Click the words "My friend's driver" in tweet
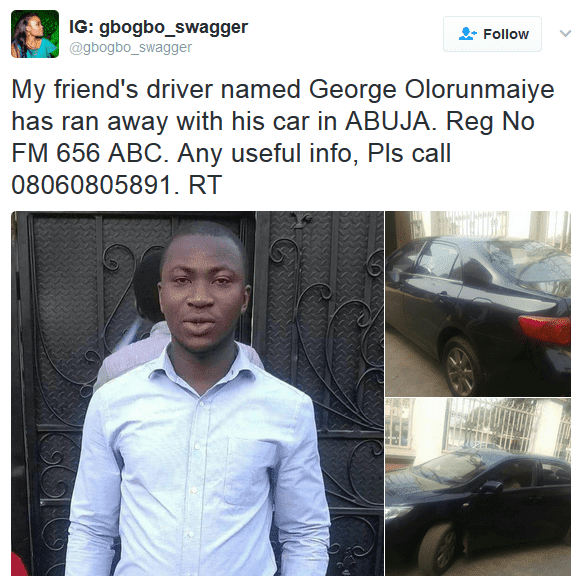Image resolution: width=579 pixels, height=576 pixels. pyautogui.click(x=112, y=90)
